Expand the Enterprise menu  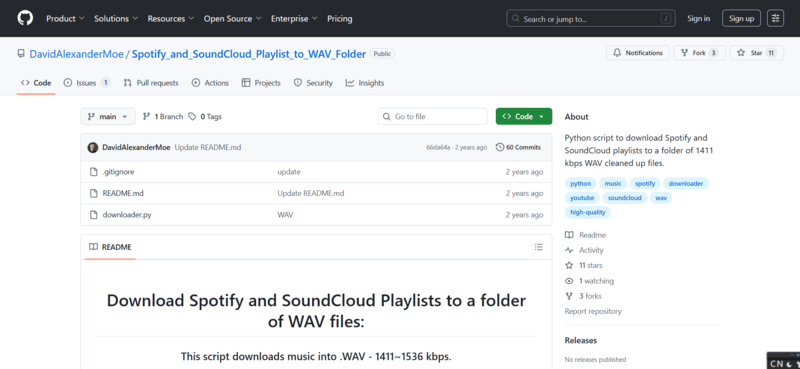click(x=294, y=18)
